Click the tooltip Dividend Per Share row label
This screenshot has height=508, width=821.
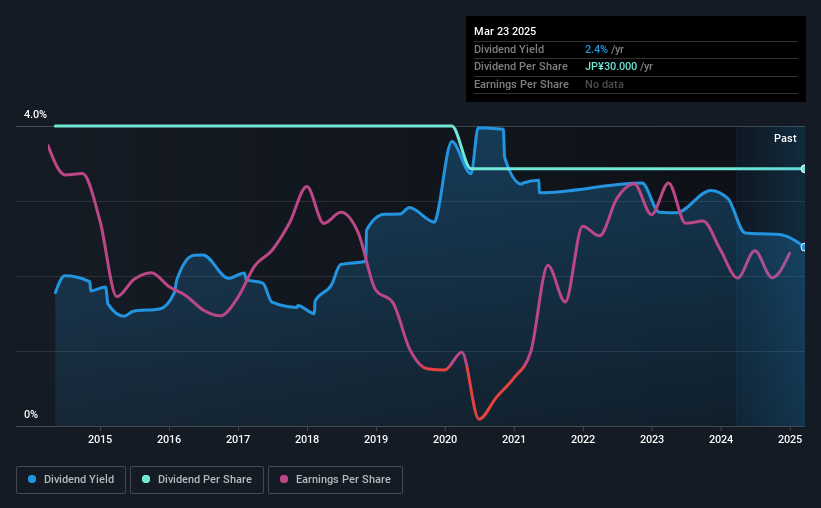pyautogui.click(x=520, y=67)
